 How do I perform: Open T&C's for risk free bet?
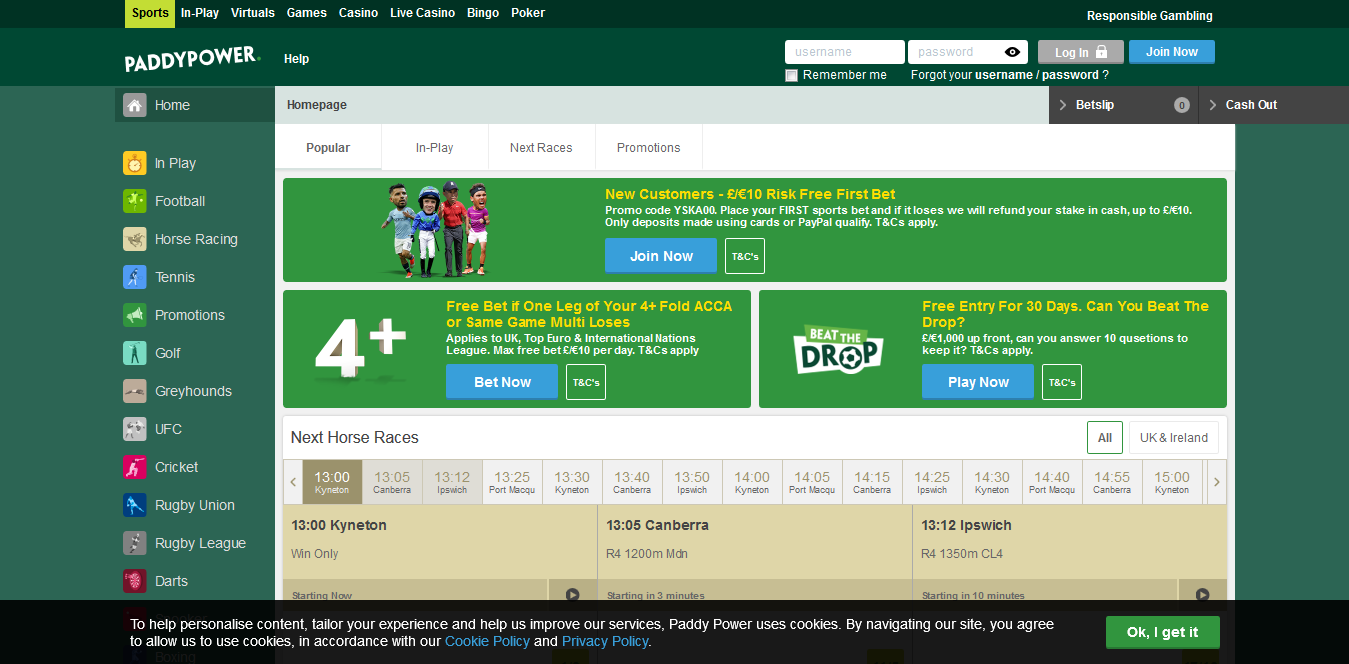745,256
